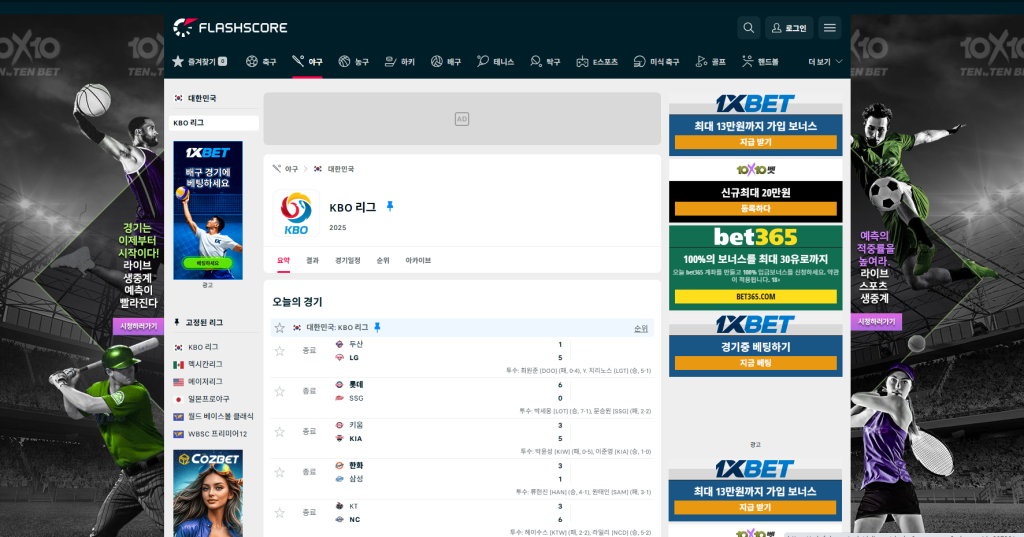
Task: Open the 순위 standings tab
Action: 383,260
